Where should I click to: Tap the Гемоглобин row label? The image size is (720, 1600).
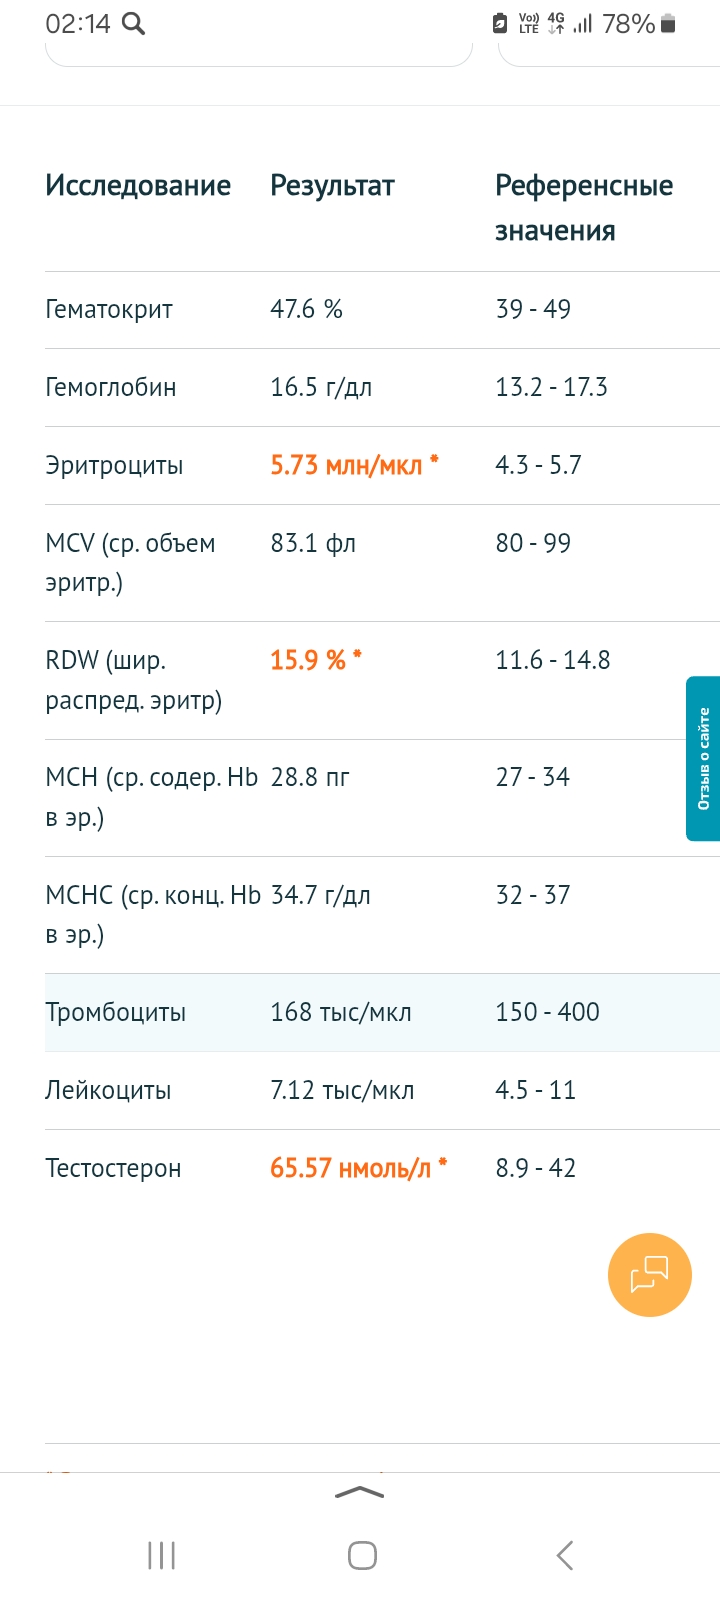tap(111, 387)
